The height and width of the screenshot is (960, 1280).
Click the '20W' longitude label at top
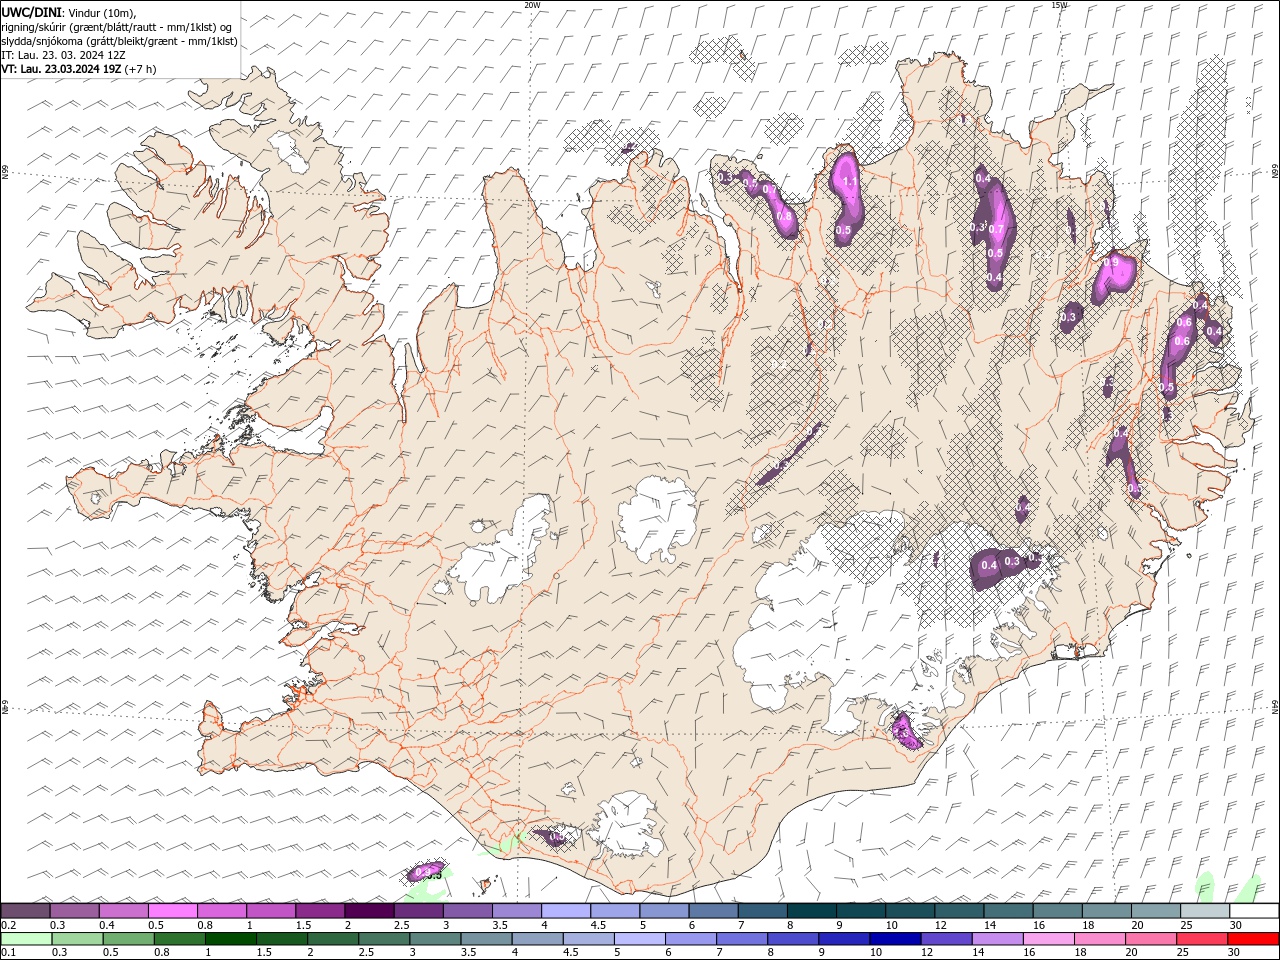tap(532, 5)
